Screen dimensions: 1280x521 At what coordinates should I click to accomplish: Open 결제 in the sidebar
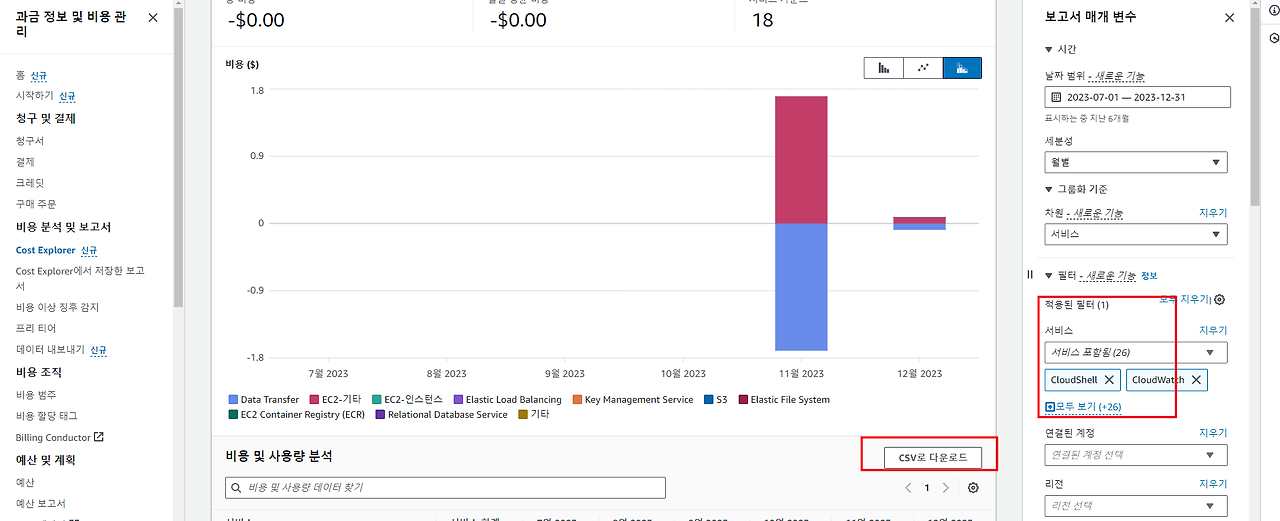click(x=25, y=162)
